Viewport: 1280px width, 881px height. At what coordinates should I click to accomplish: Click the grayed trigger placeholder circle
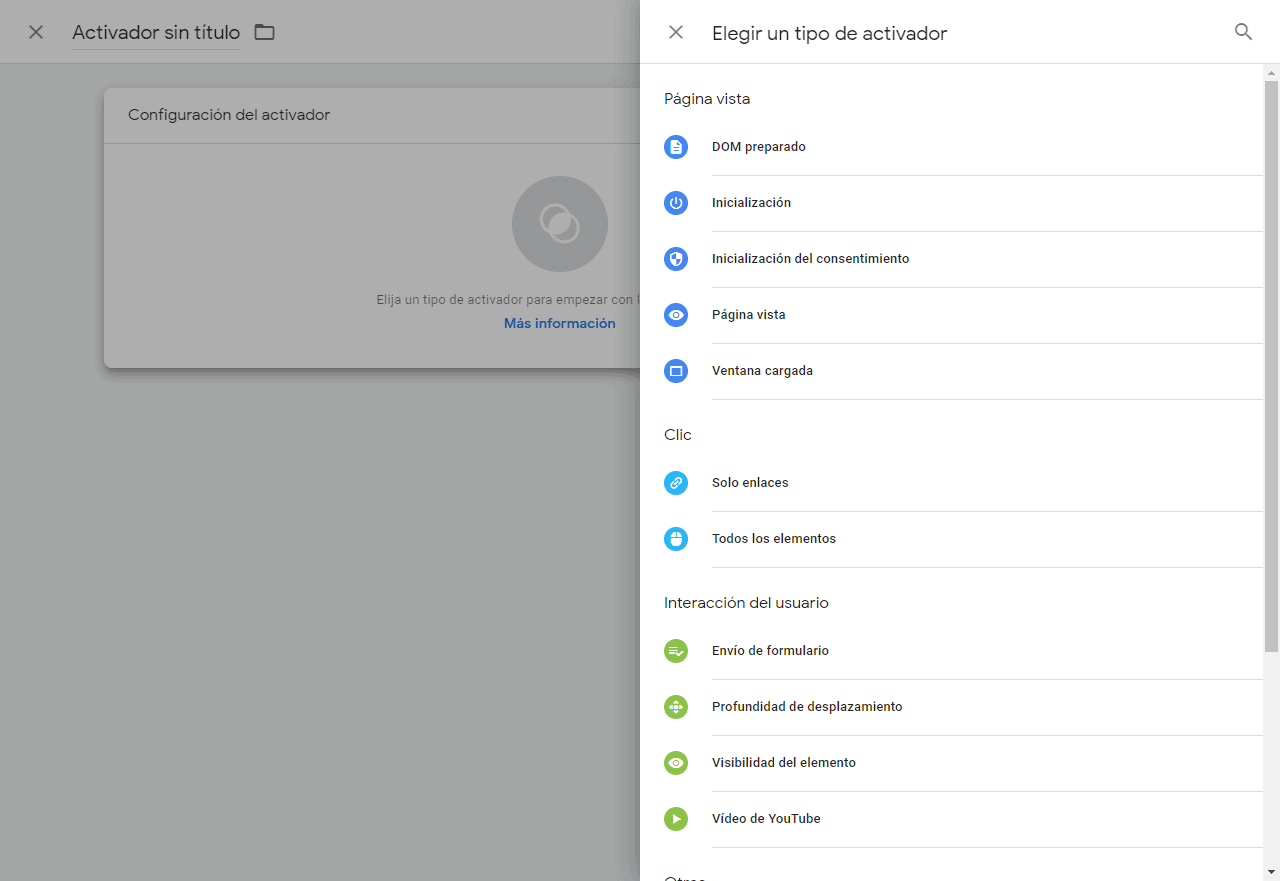tap(559, 224)
